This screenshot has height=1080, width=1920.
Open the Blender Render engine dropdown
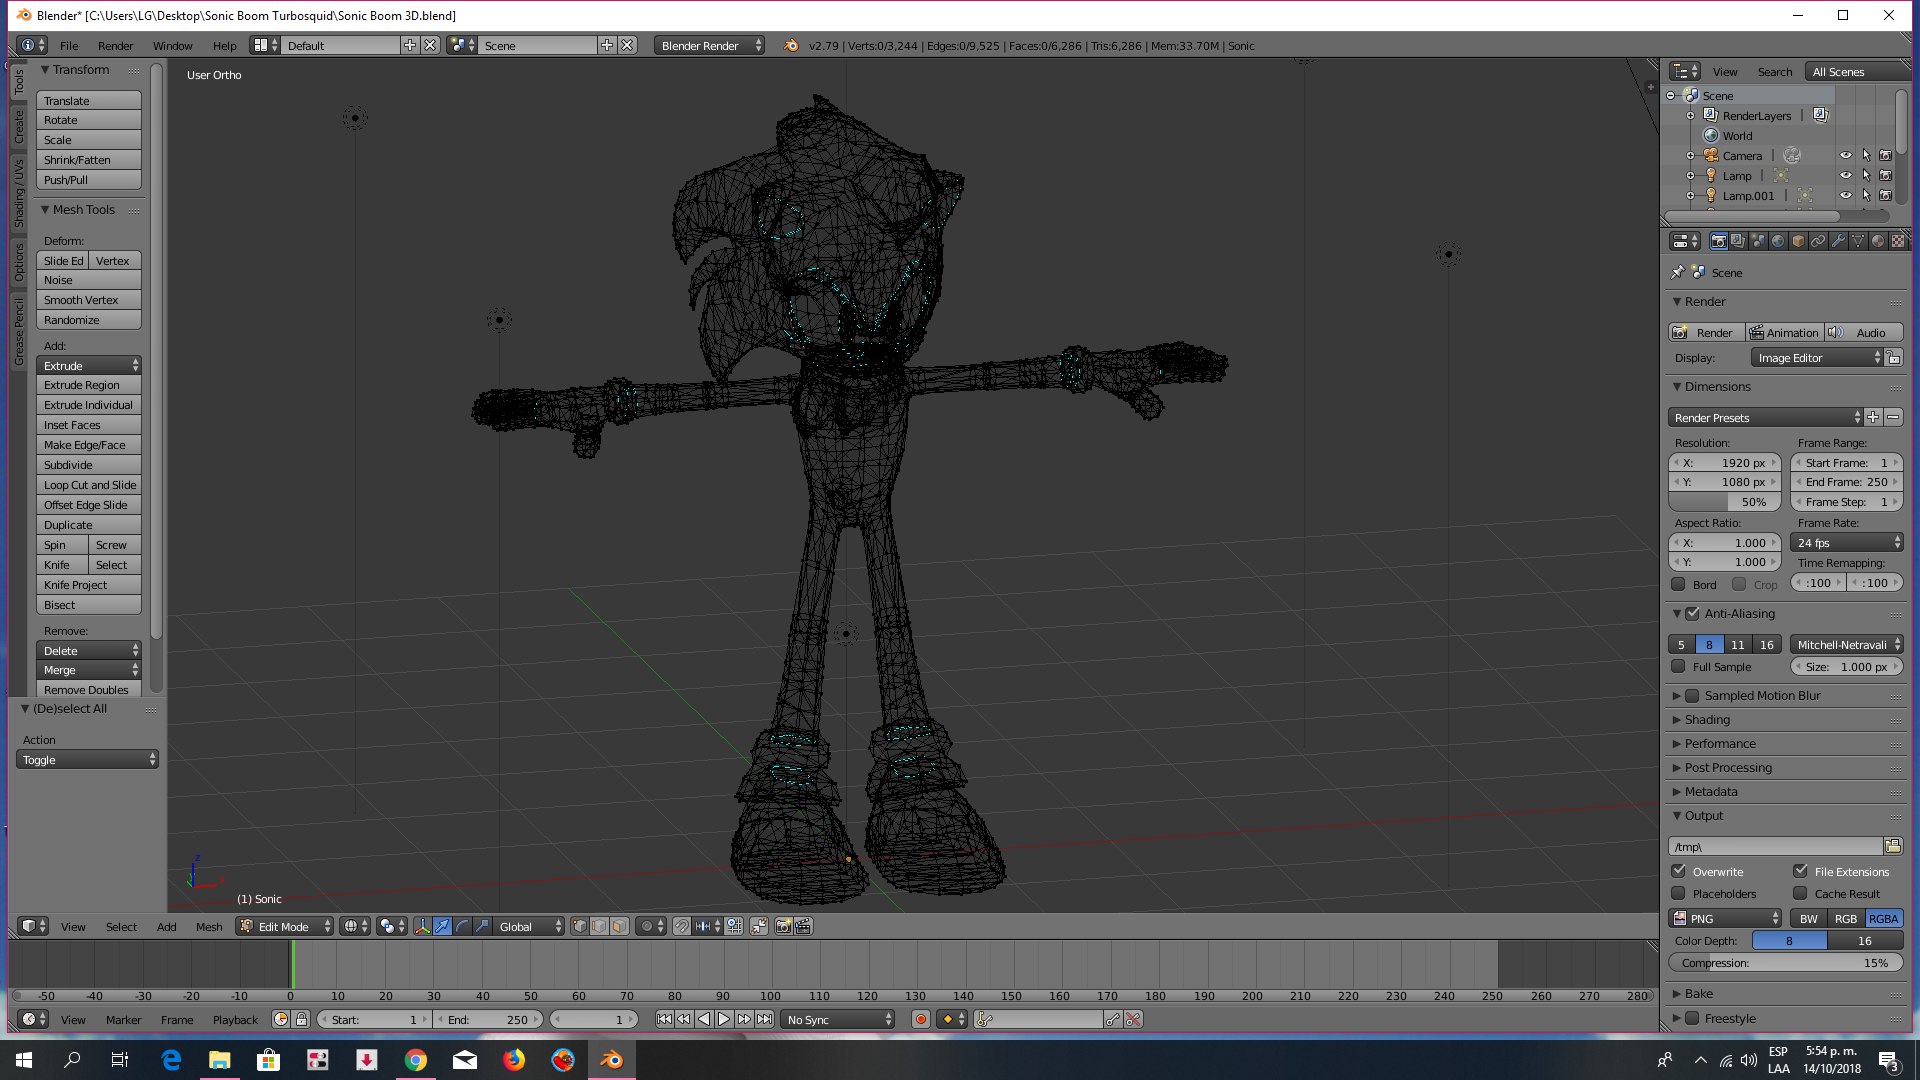pos(710,45)
